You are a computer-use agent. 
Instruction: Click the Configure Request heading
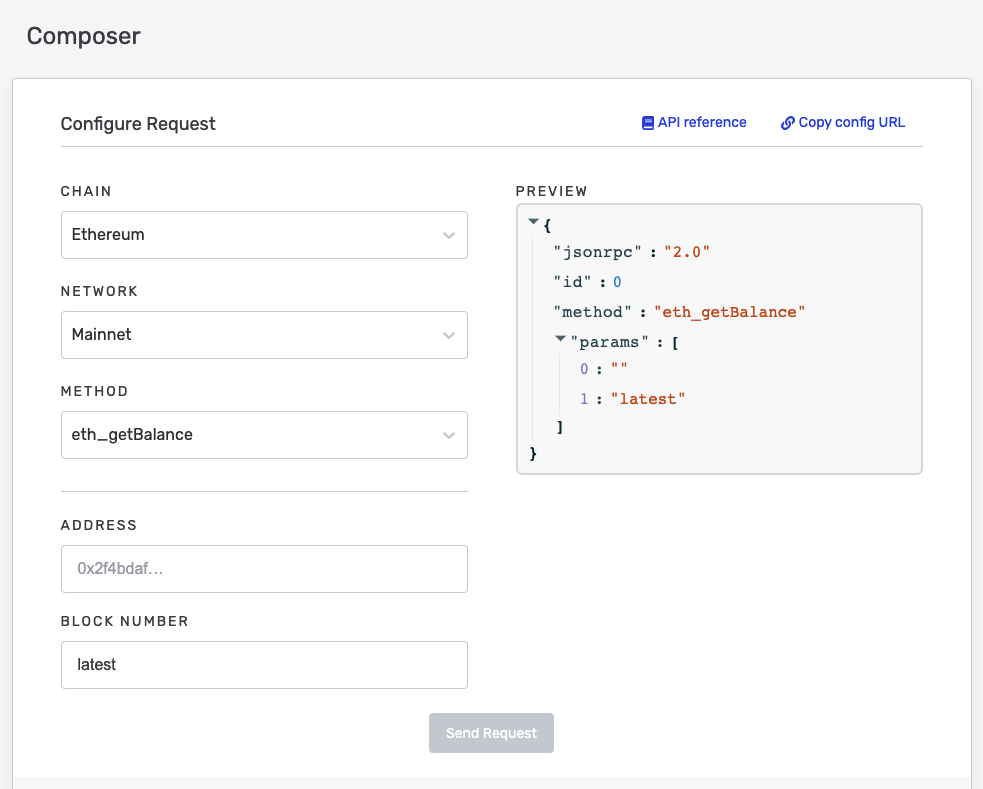pyautogui.click(x=138, y=124)
